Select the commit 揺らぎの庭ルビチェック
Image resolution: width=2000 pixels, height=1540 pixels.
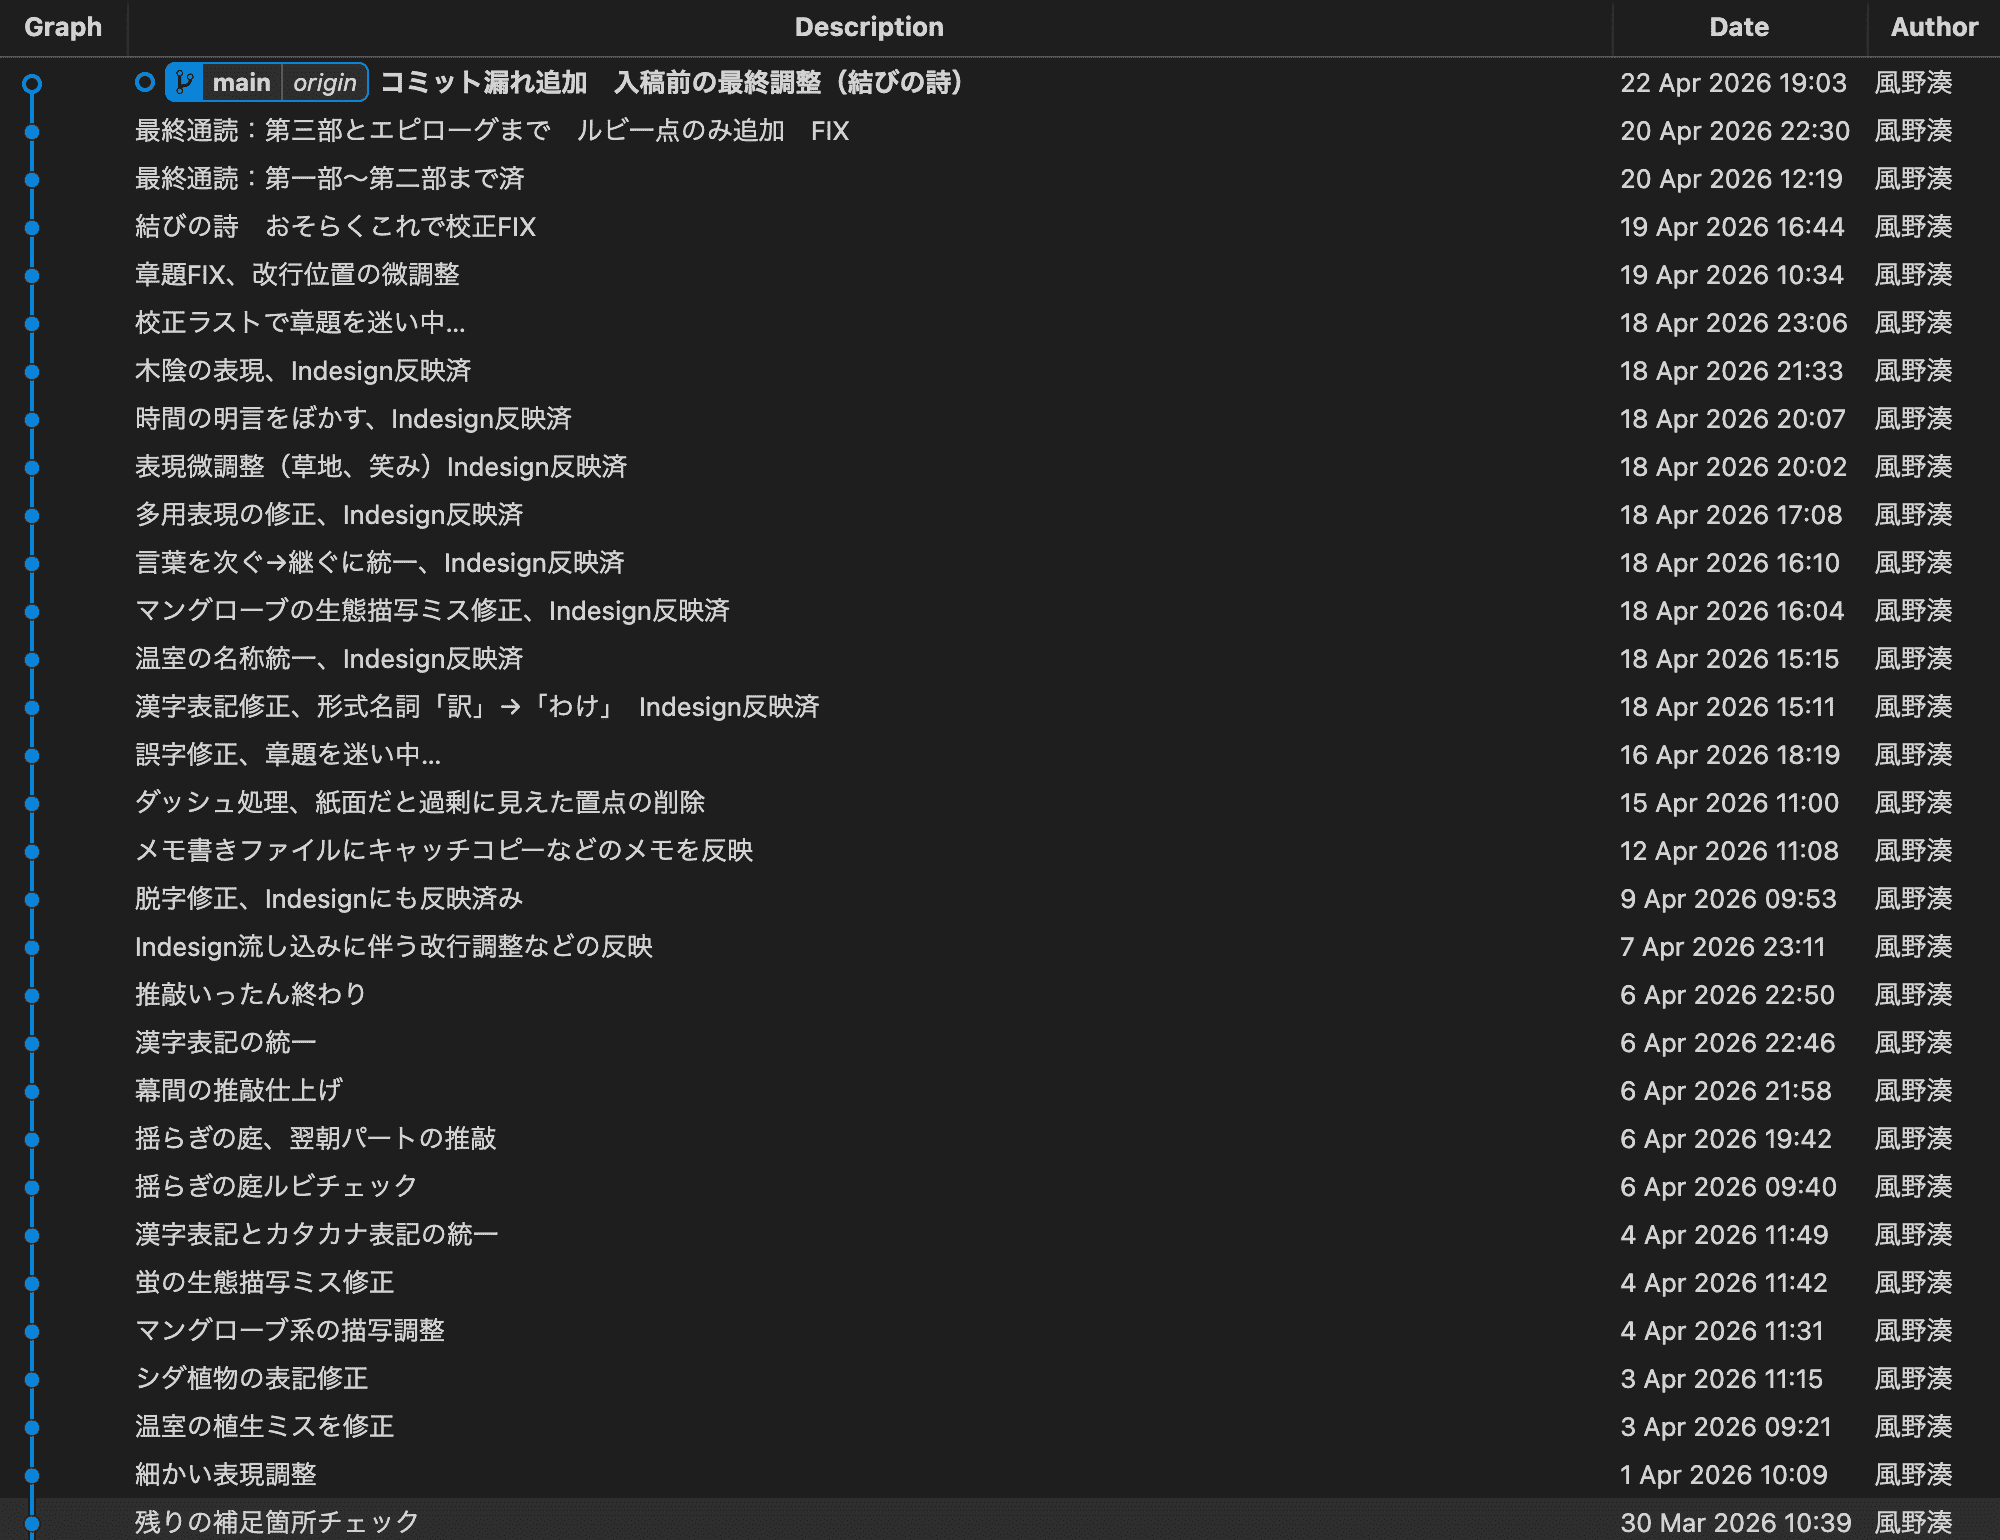point(275,1186)
